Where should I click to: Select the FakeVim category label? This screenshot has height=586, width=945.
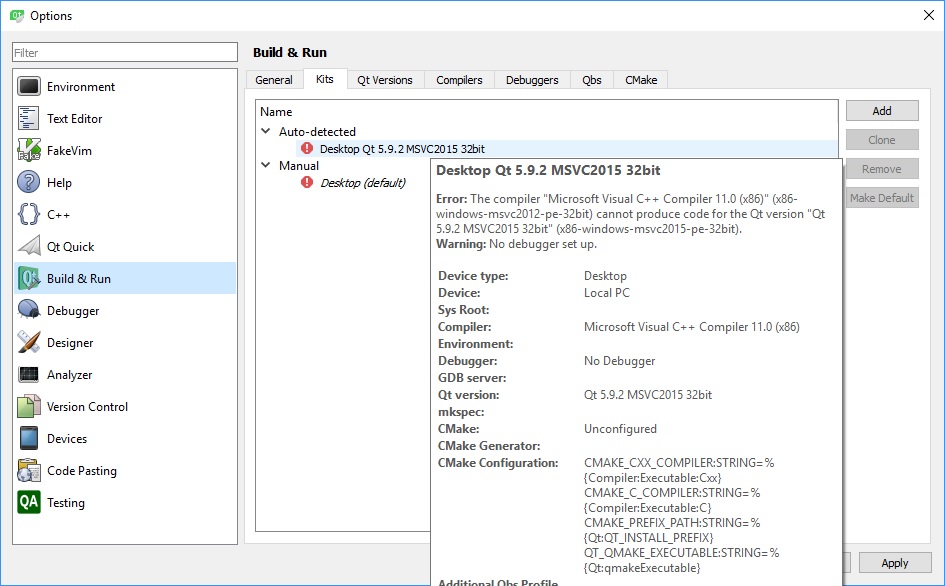(69, 151)
